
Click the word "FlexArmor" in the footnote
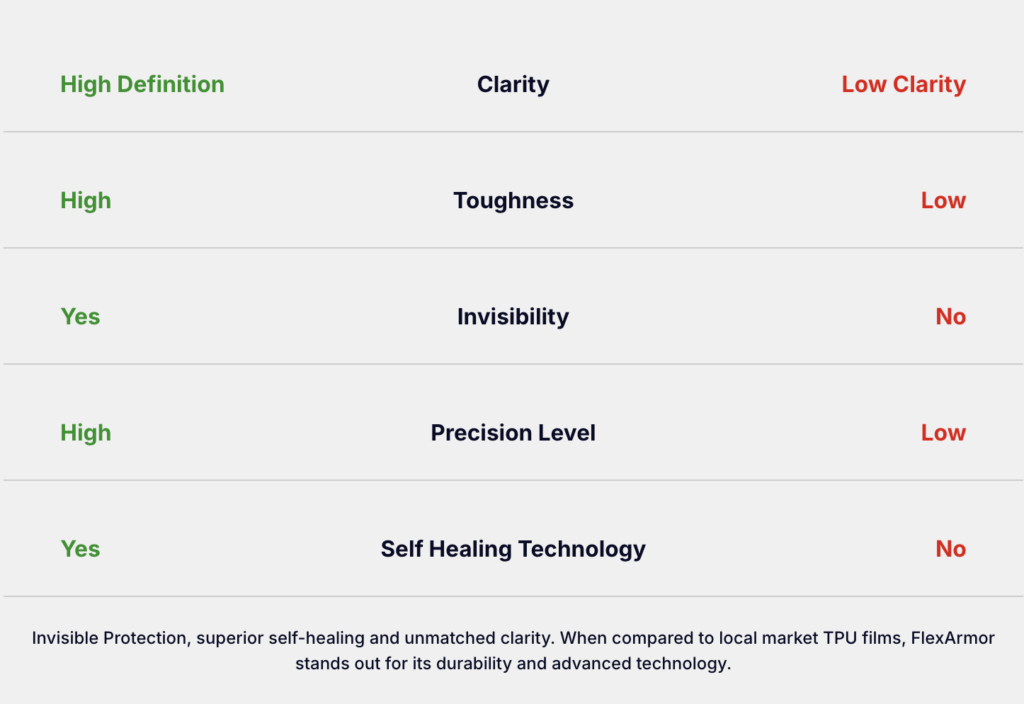(952, 638)
